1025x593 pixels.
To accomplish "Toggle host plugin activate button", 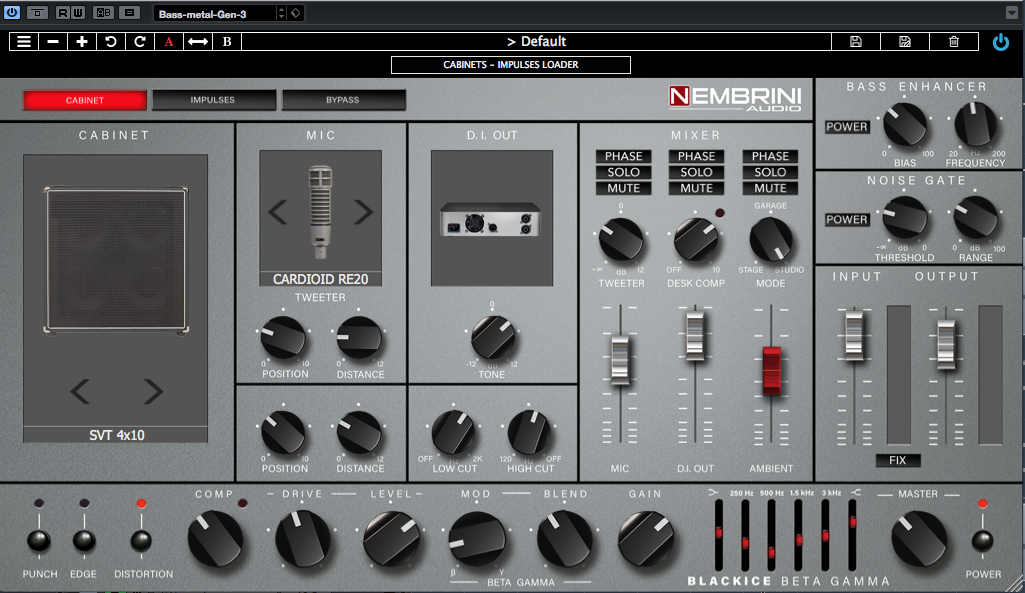I will 12,12.
